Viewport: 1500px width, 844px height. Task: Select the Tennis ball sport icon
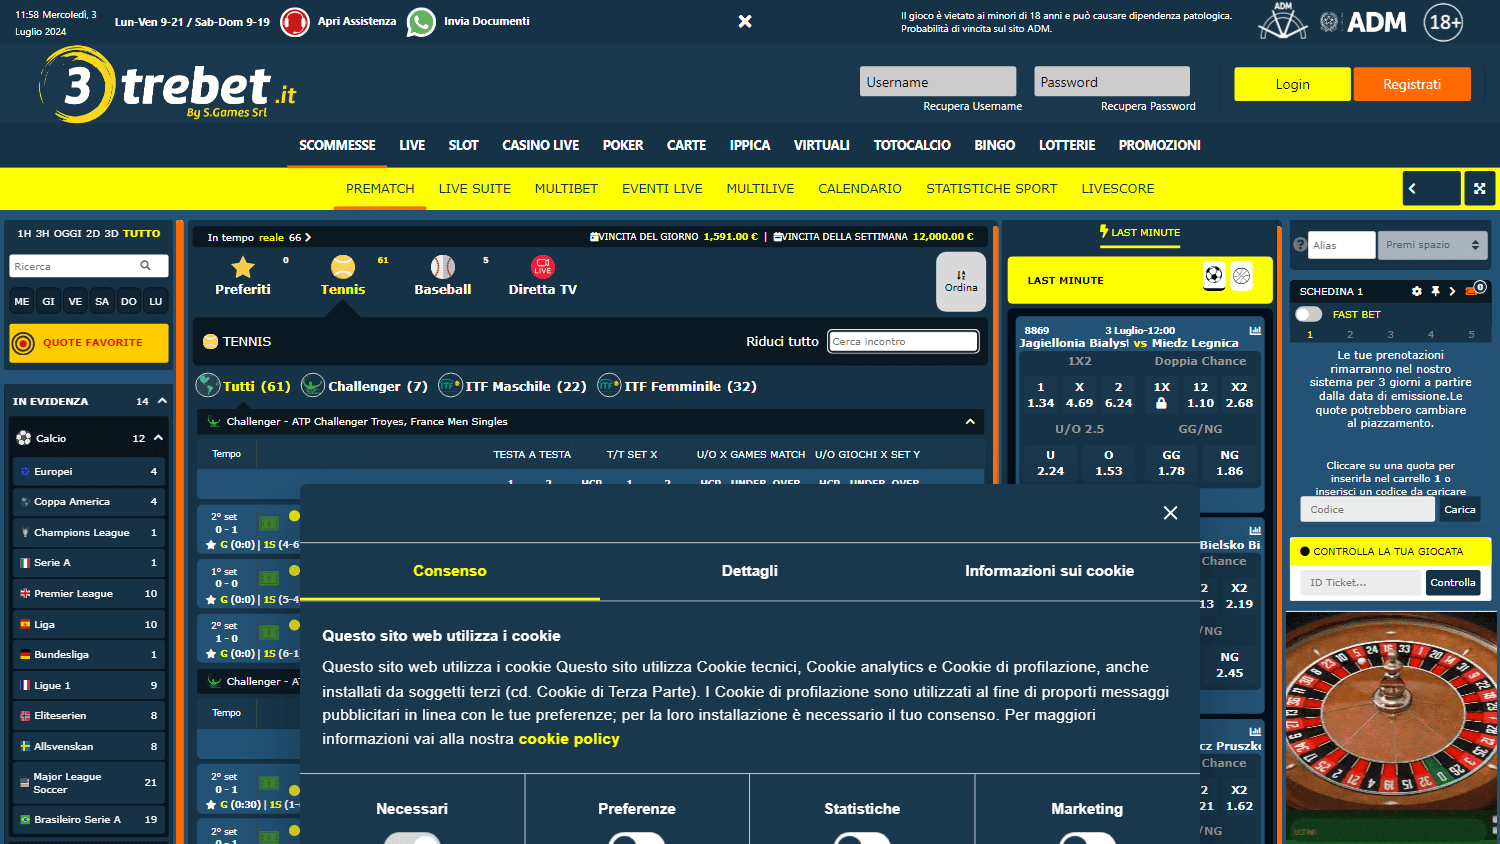tap(343, 266)
